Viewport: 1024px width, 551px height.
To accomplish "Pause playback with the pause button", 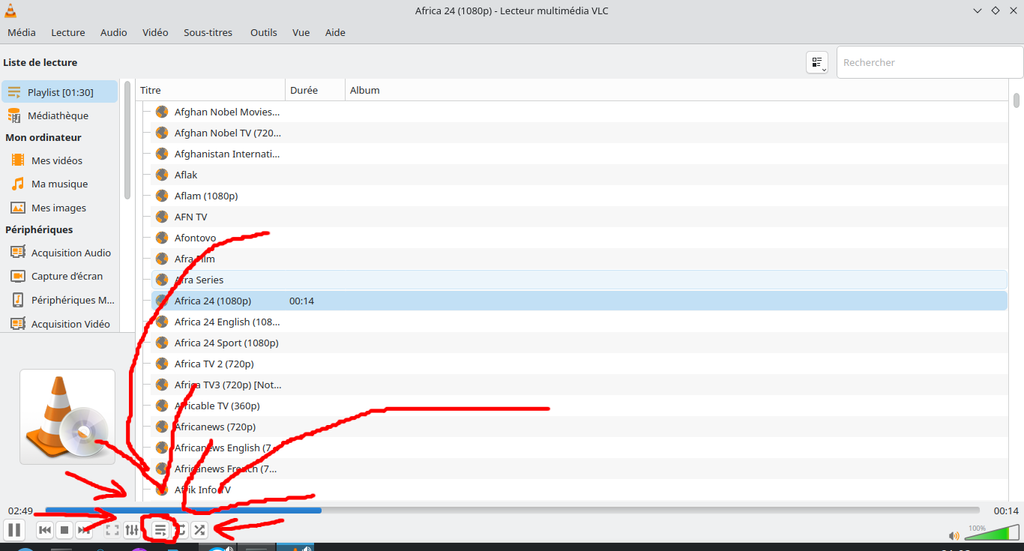I will click(14, 529).
